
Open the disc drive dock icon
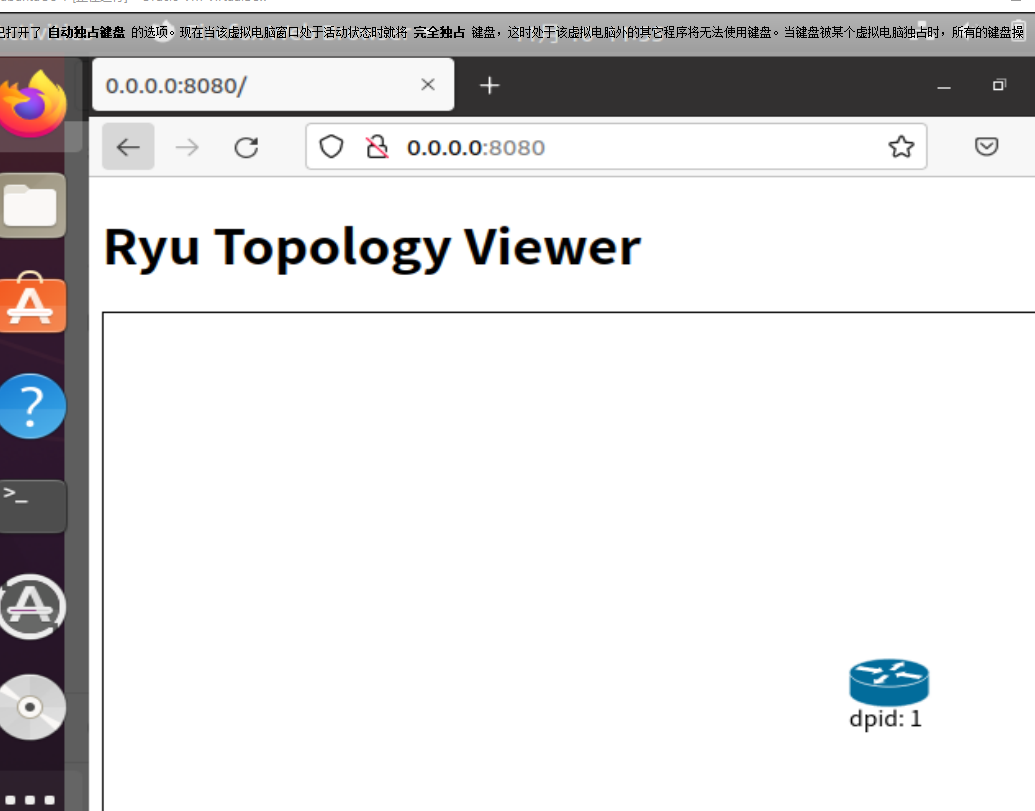coord(32,707)
